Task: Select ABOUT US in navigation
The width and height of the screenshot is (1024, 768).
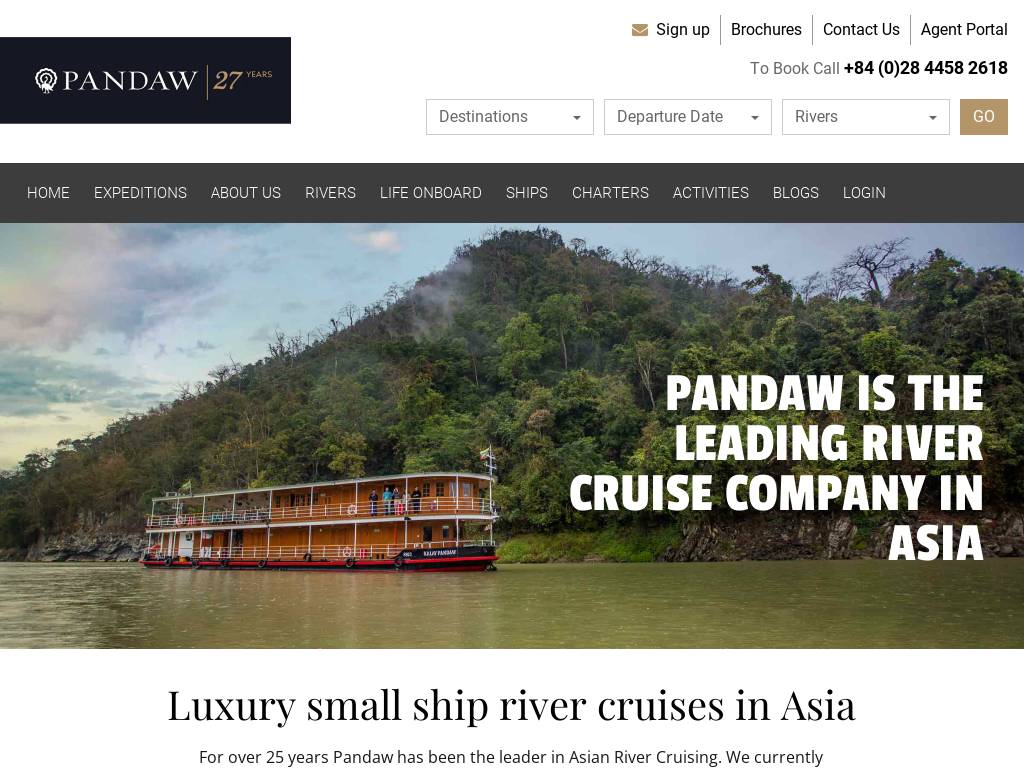Action: tap(246, 193)
